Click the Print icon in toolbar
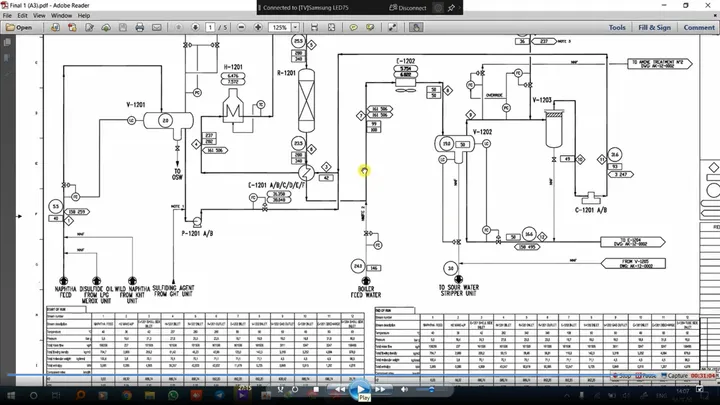The width and height of the screenshot is (720, 405). (x=140, y=28)
